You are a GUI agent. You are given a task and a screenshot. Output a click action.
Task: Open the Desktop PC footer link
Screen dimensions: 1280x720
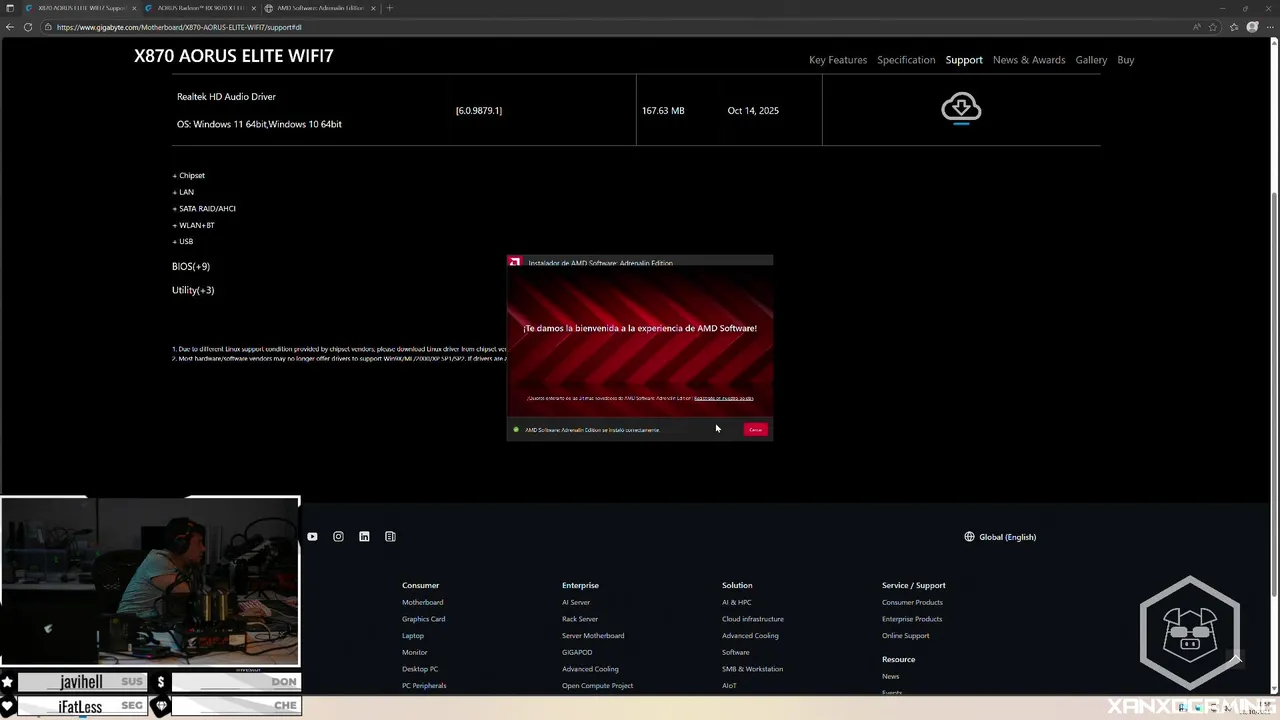(420, 669)
